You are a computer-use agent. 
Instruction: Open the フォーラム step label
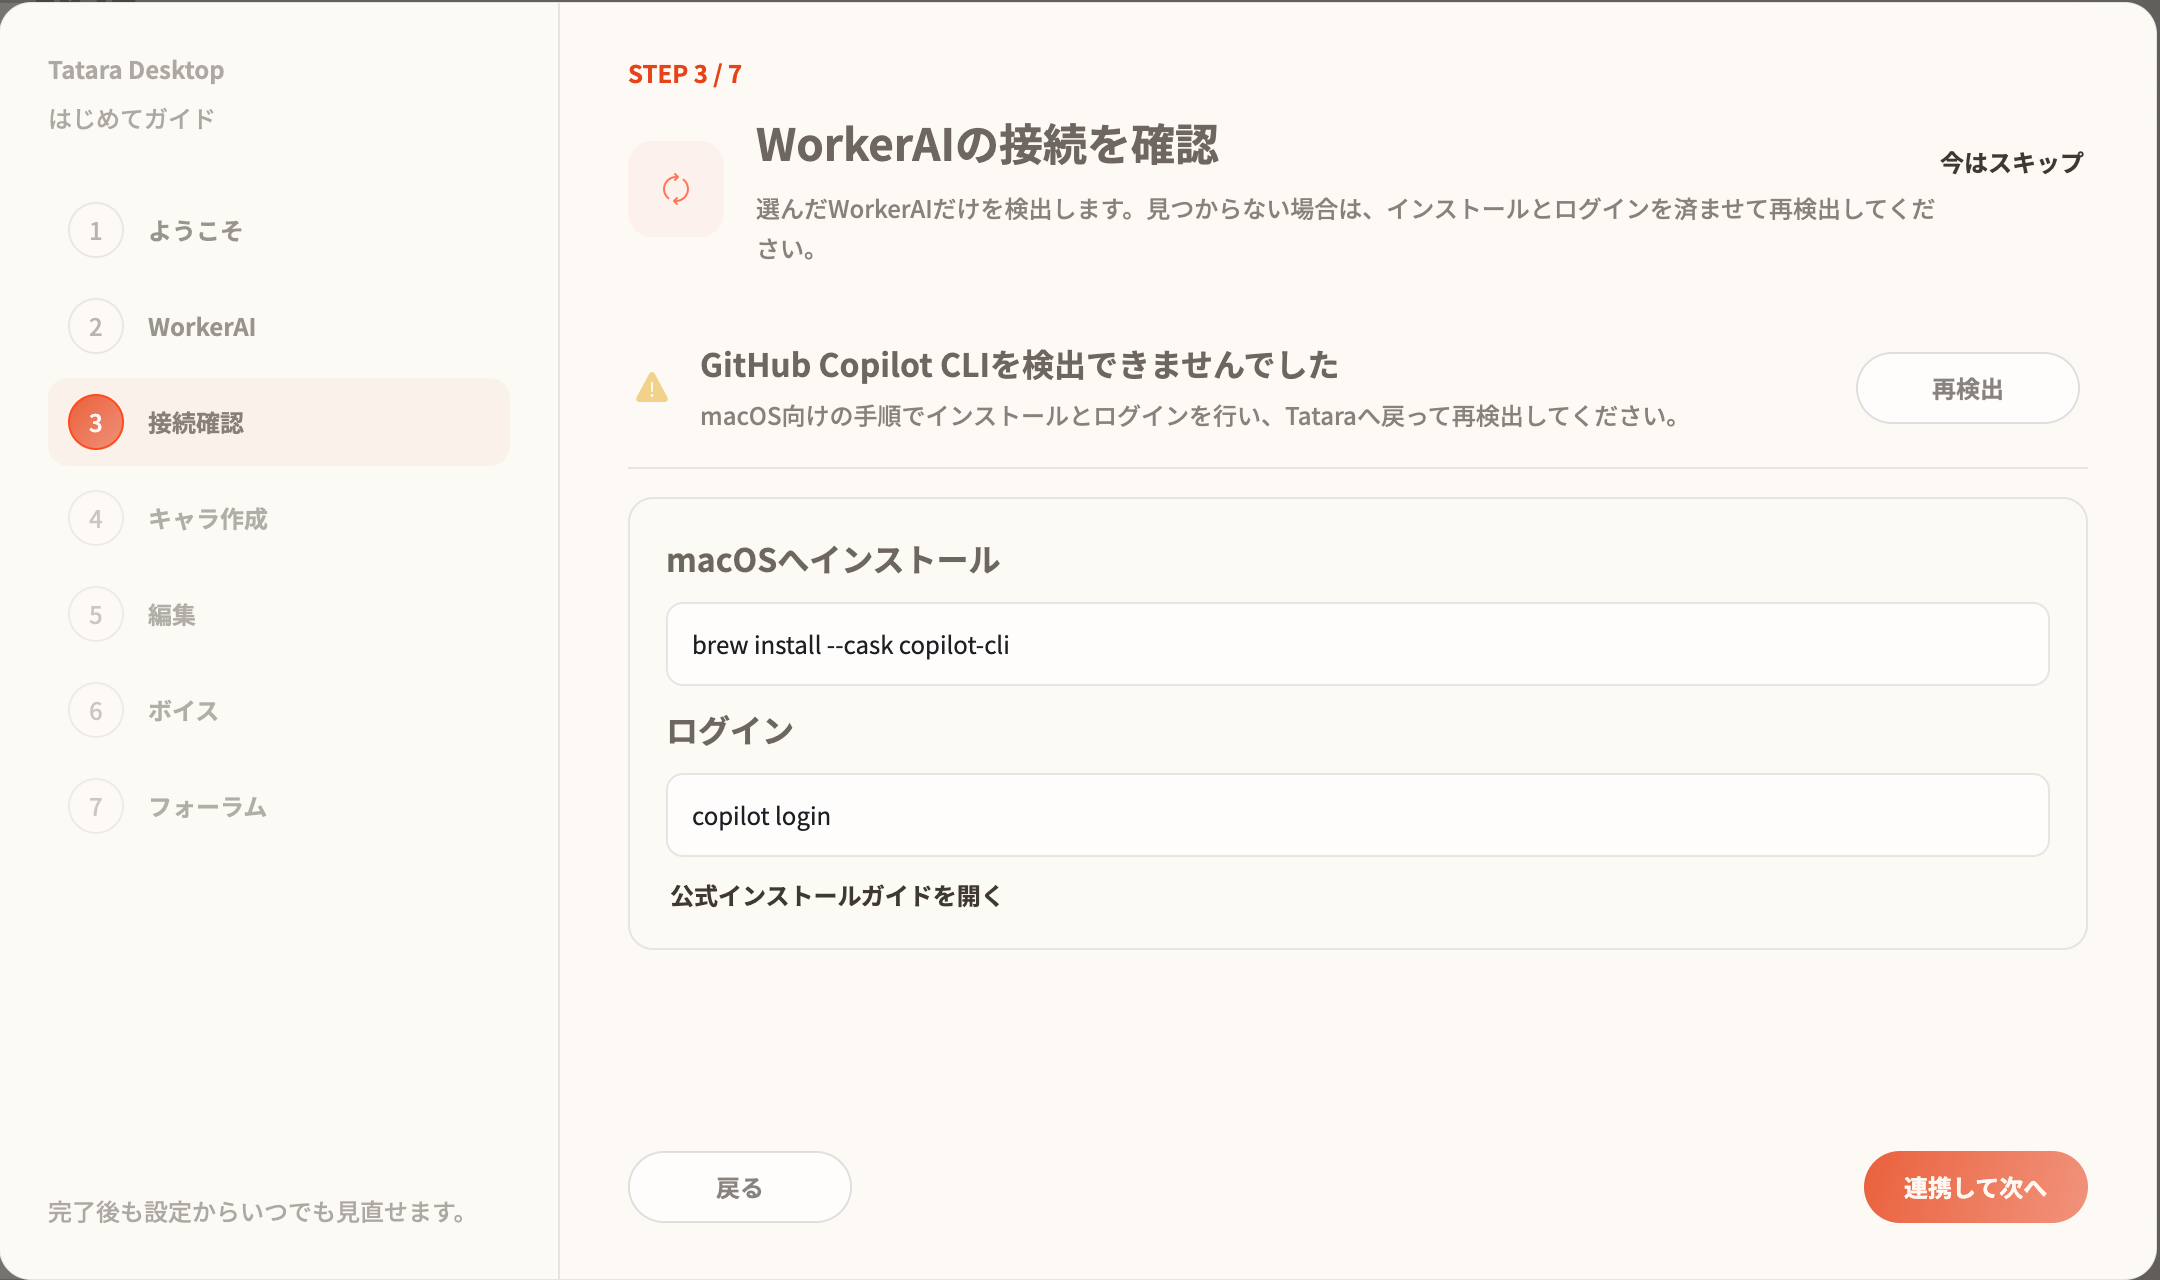(x=208, y=807)
